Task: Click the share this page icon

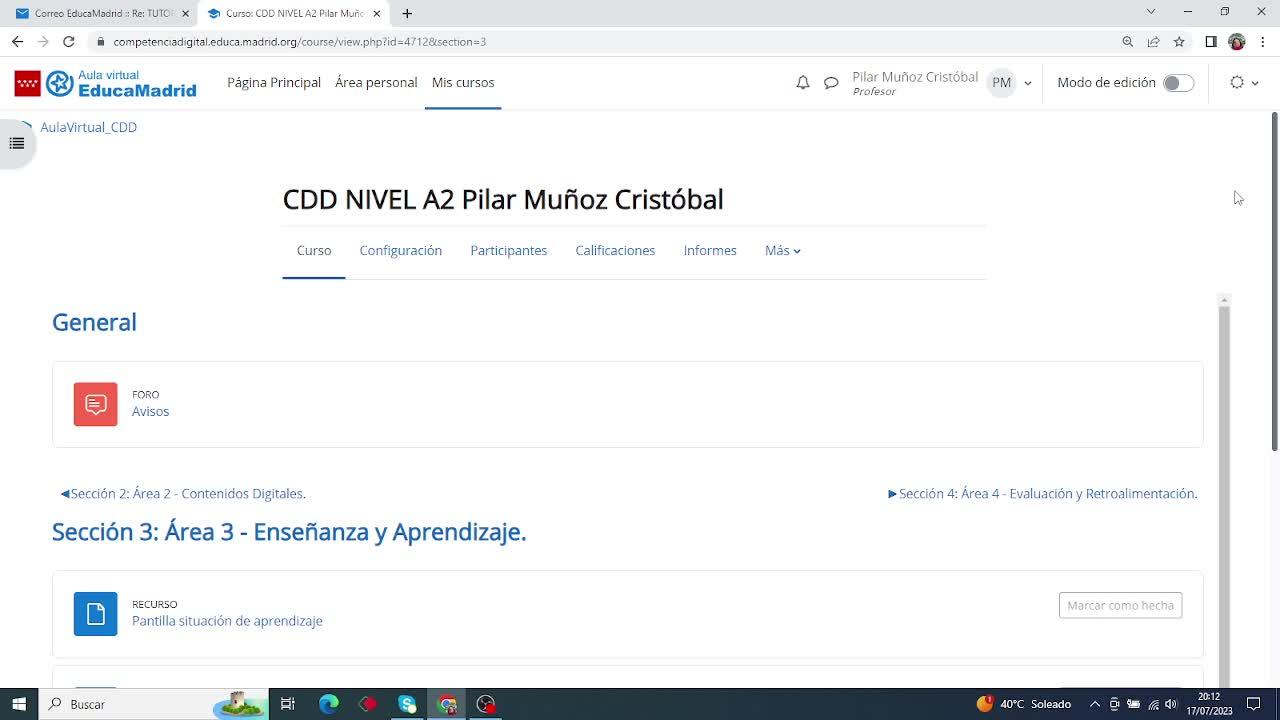Action: point(1154,42)
